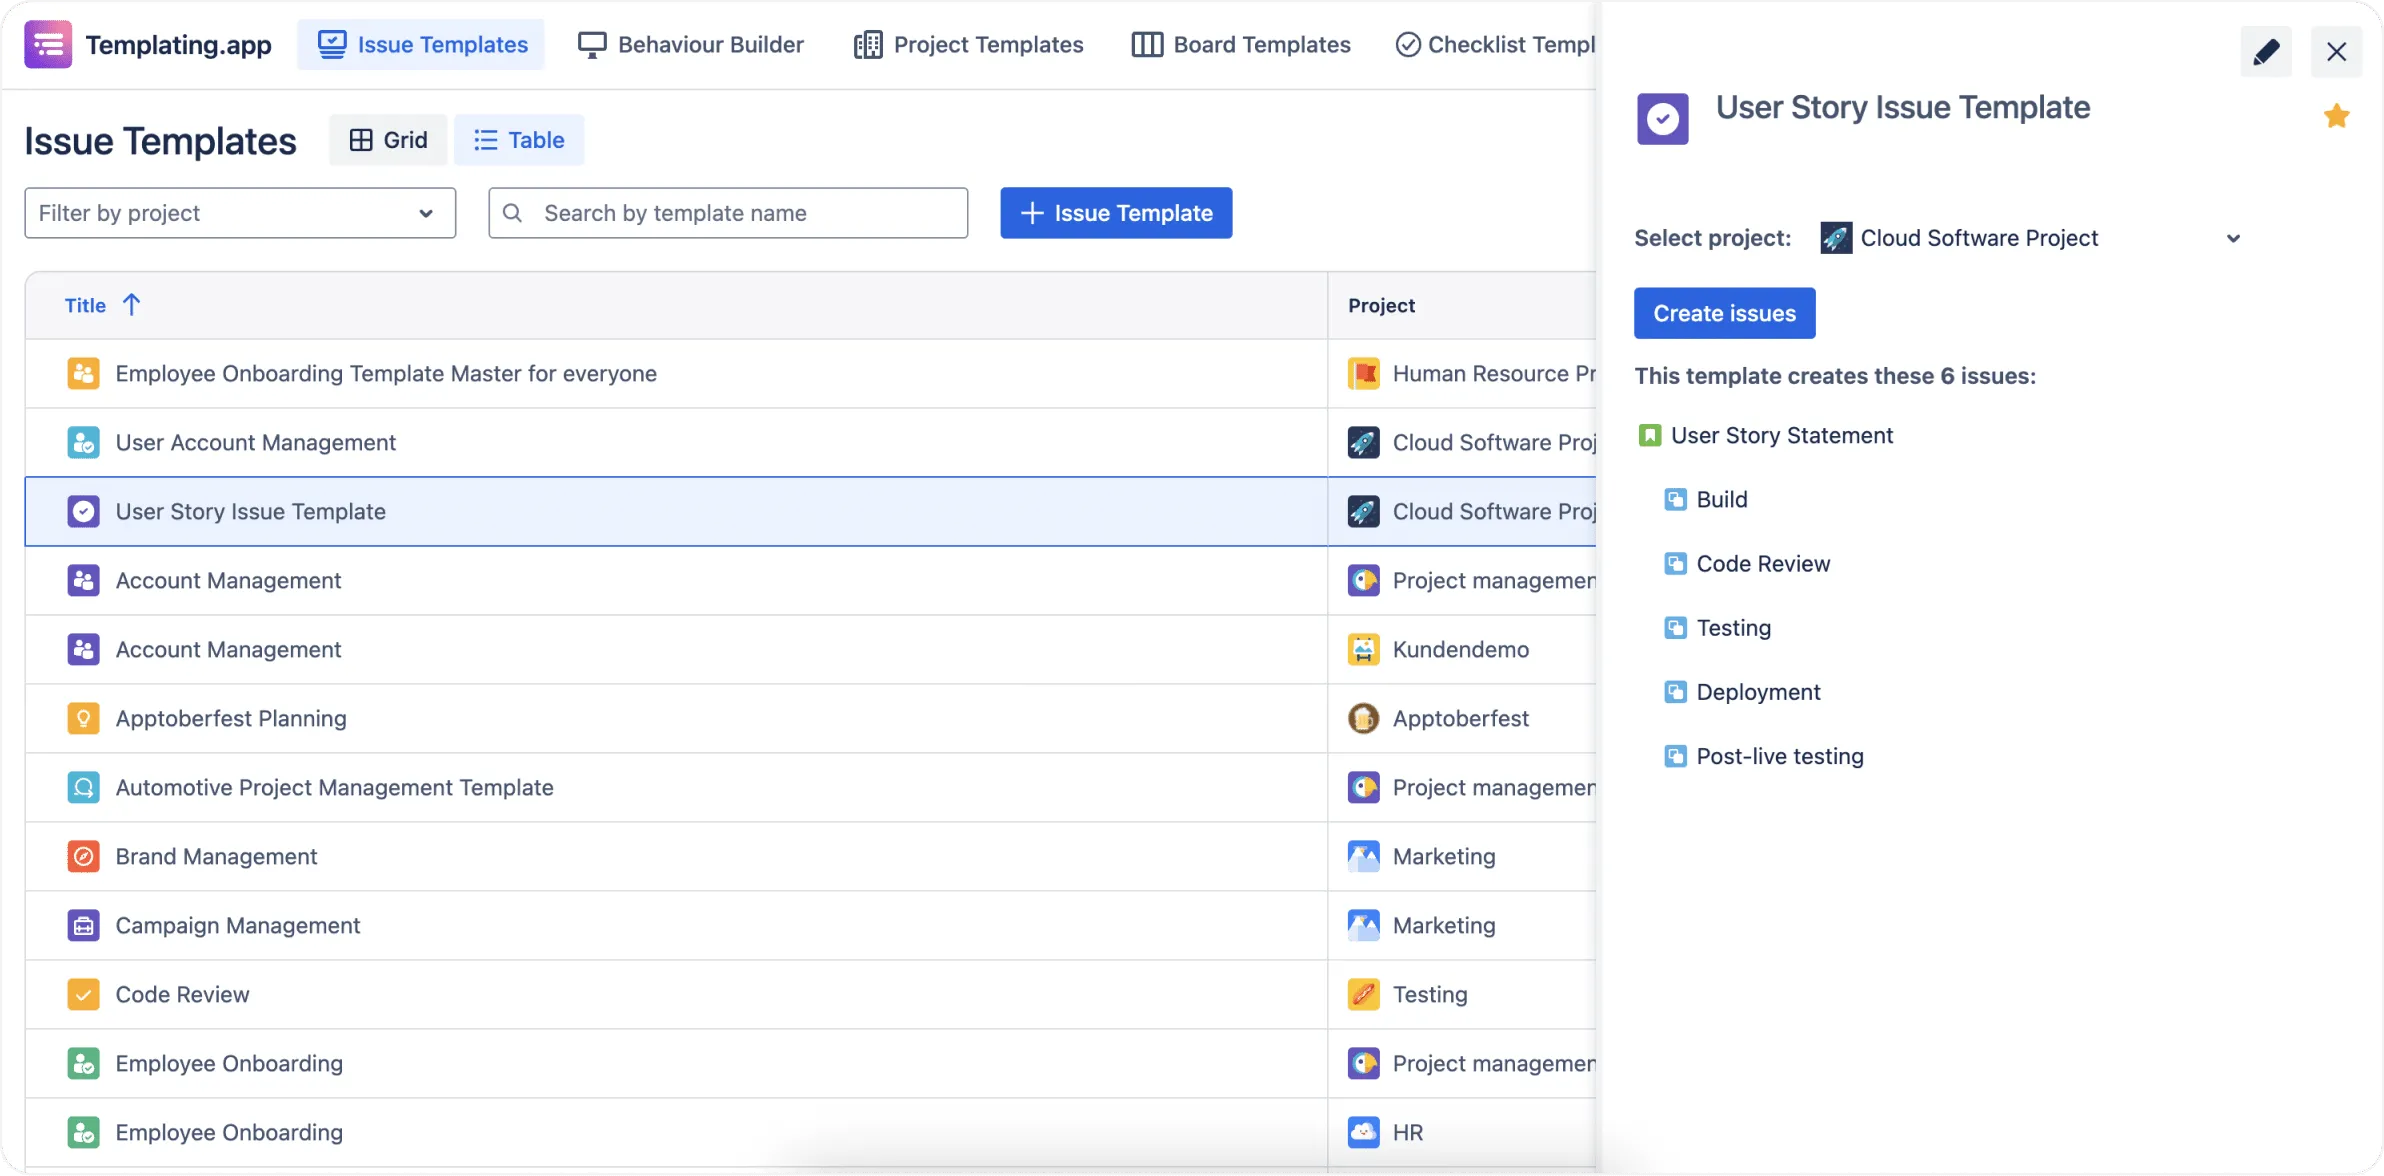Click the Templating.app logo icon
The width and height of the screenshot is (2384, 1176).
48,44
